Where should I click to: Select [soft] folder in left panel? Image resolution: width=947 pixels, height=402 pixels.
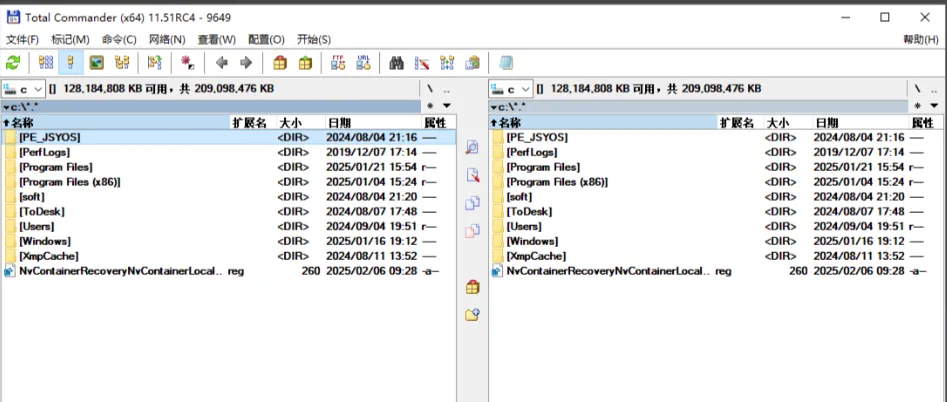pos(228,197)
